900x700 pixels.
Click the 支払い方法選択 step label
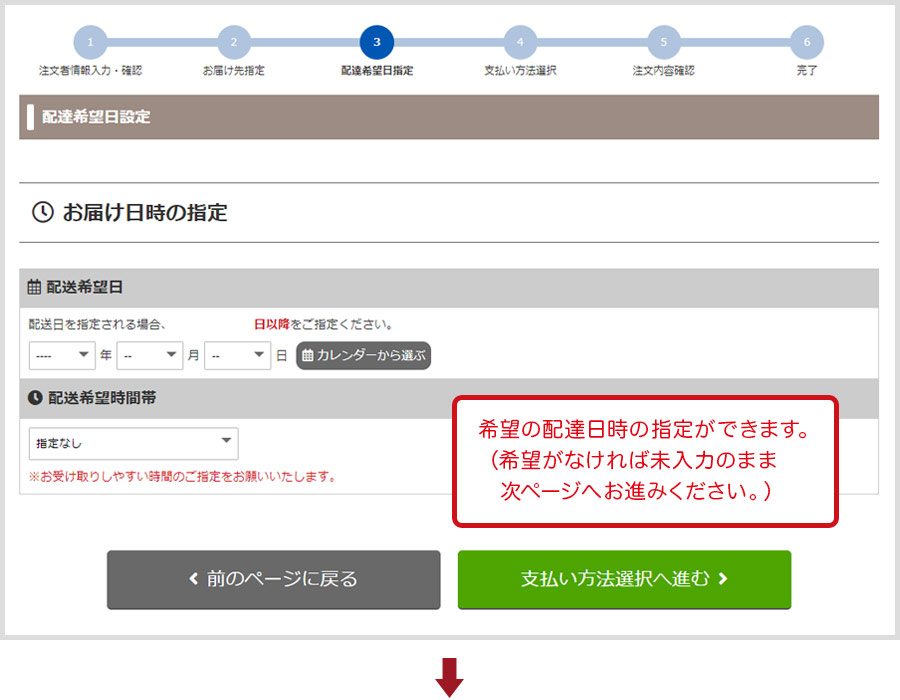pos(520,71)
